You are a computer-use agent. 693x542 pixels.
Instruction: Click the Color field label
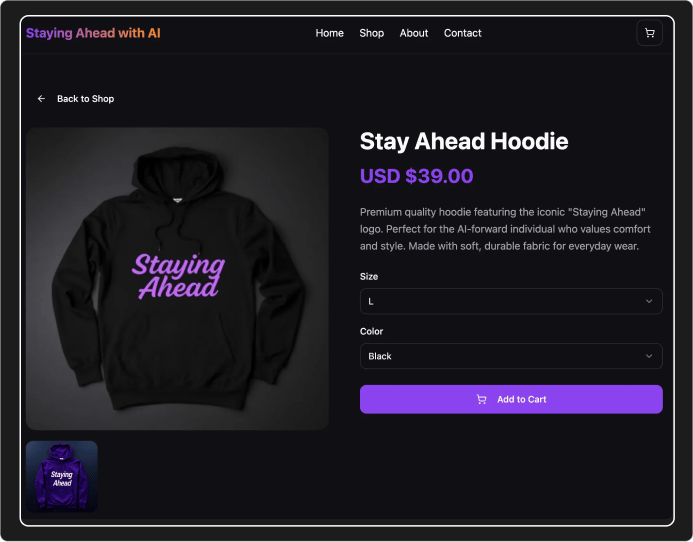point(371,332)
